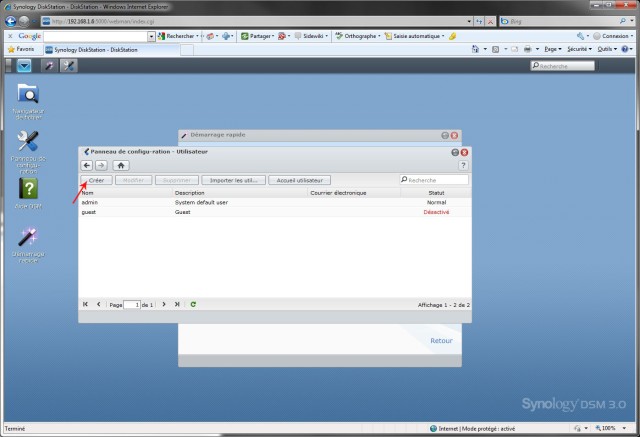Go to the first page of users

click(x=85, y=304)
